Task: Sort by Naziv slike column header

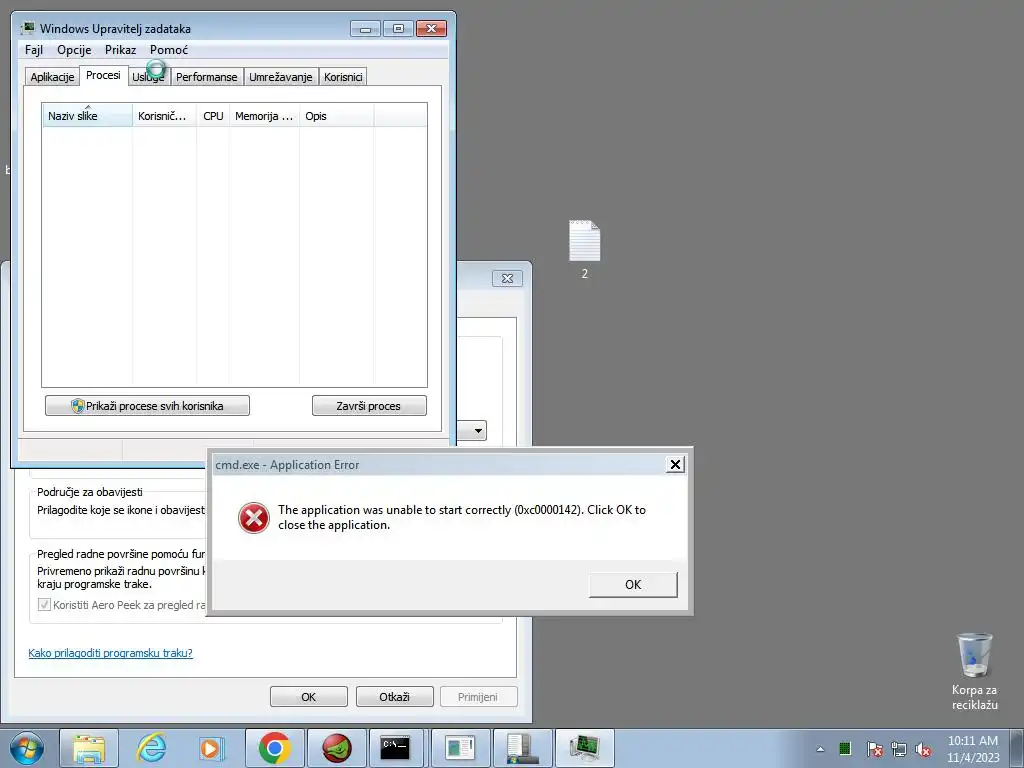Action: [88, 116]
